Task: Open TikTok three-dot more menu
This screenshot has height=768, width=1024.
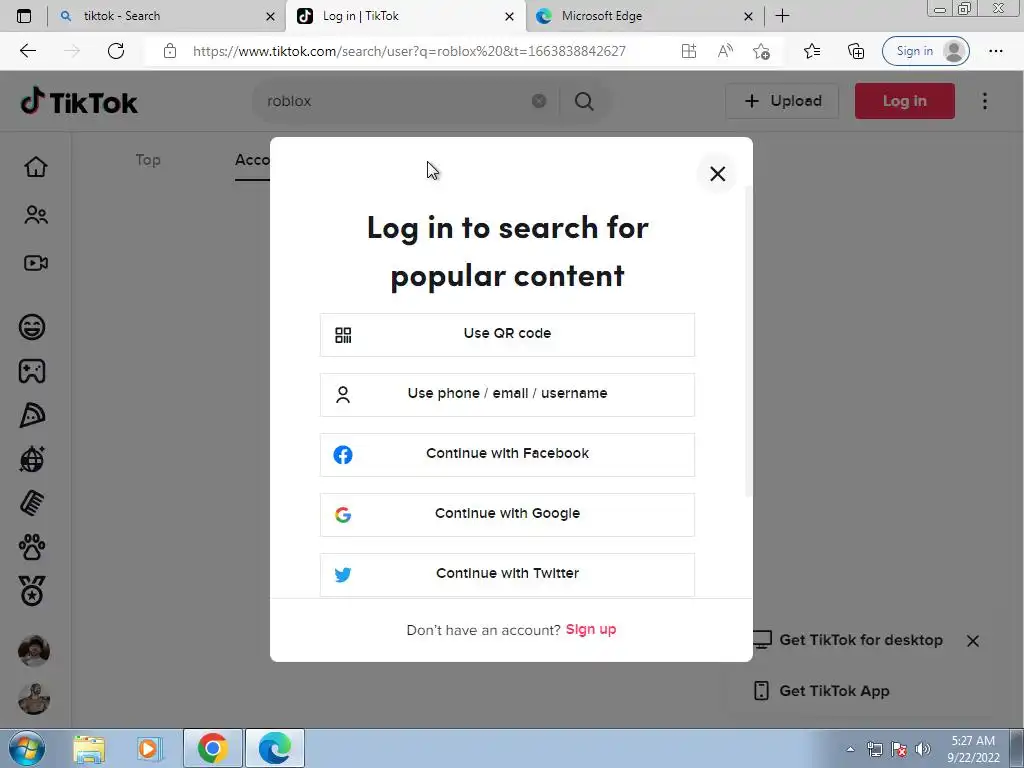Action: click(985, 101)
